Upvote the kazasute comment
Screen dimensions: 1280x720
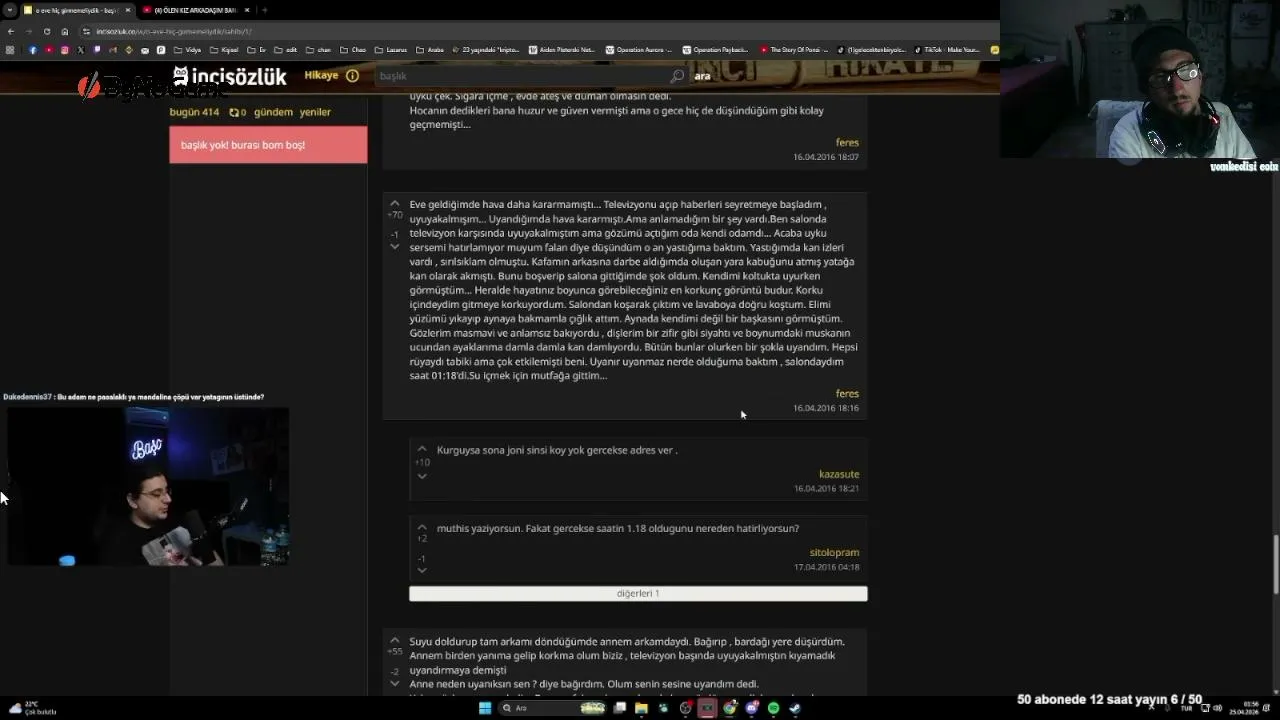coord(422,450)
